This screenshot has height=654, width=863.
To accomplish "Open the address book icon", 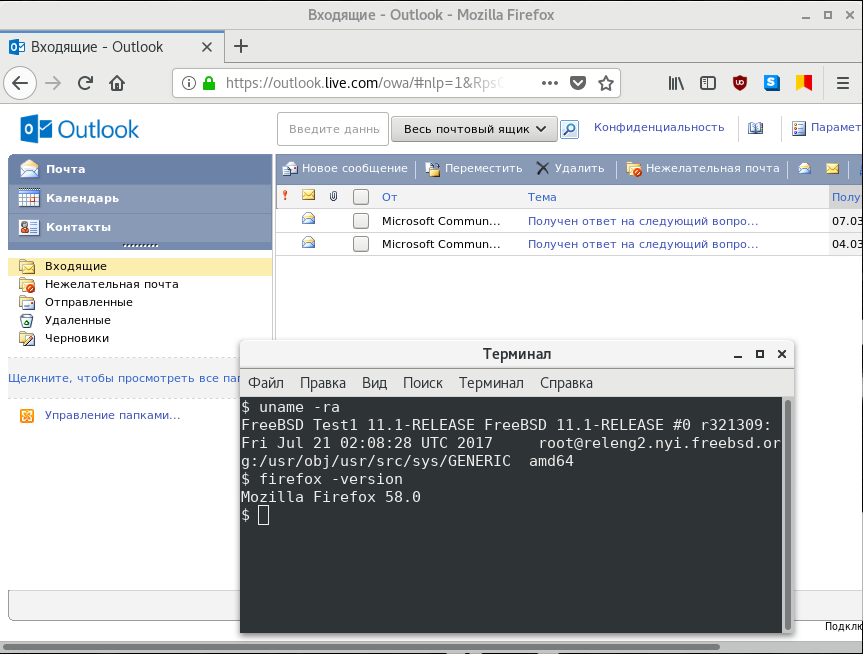I will (x=756, y=128).
